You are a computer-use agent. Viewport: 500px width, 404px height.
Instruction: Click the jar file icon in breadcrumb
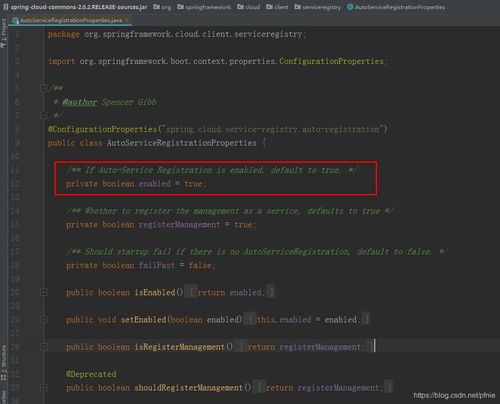tap(6, 6)
